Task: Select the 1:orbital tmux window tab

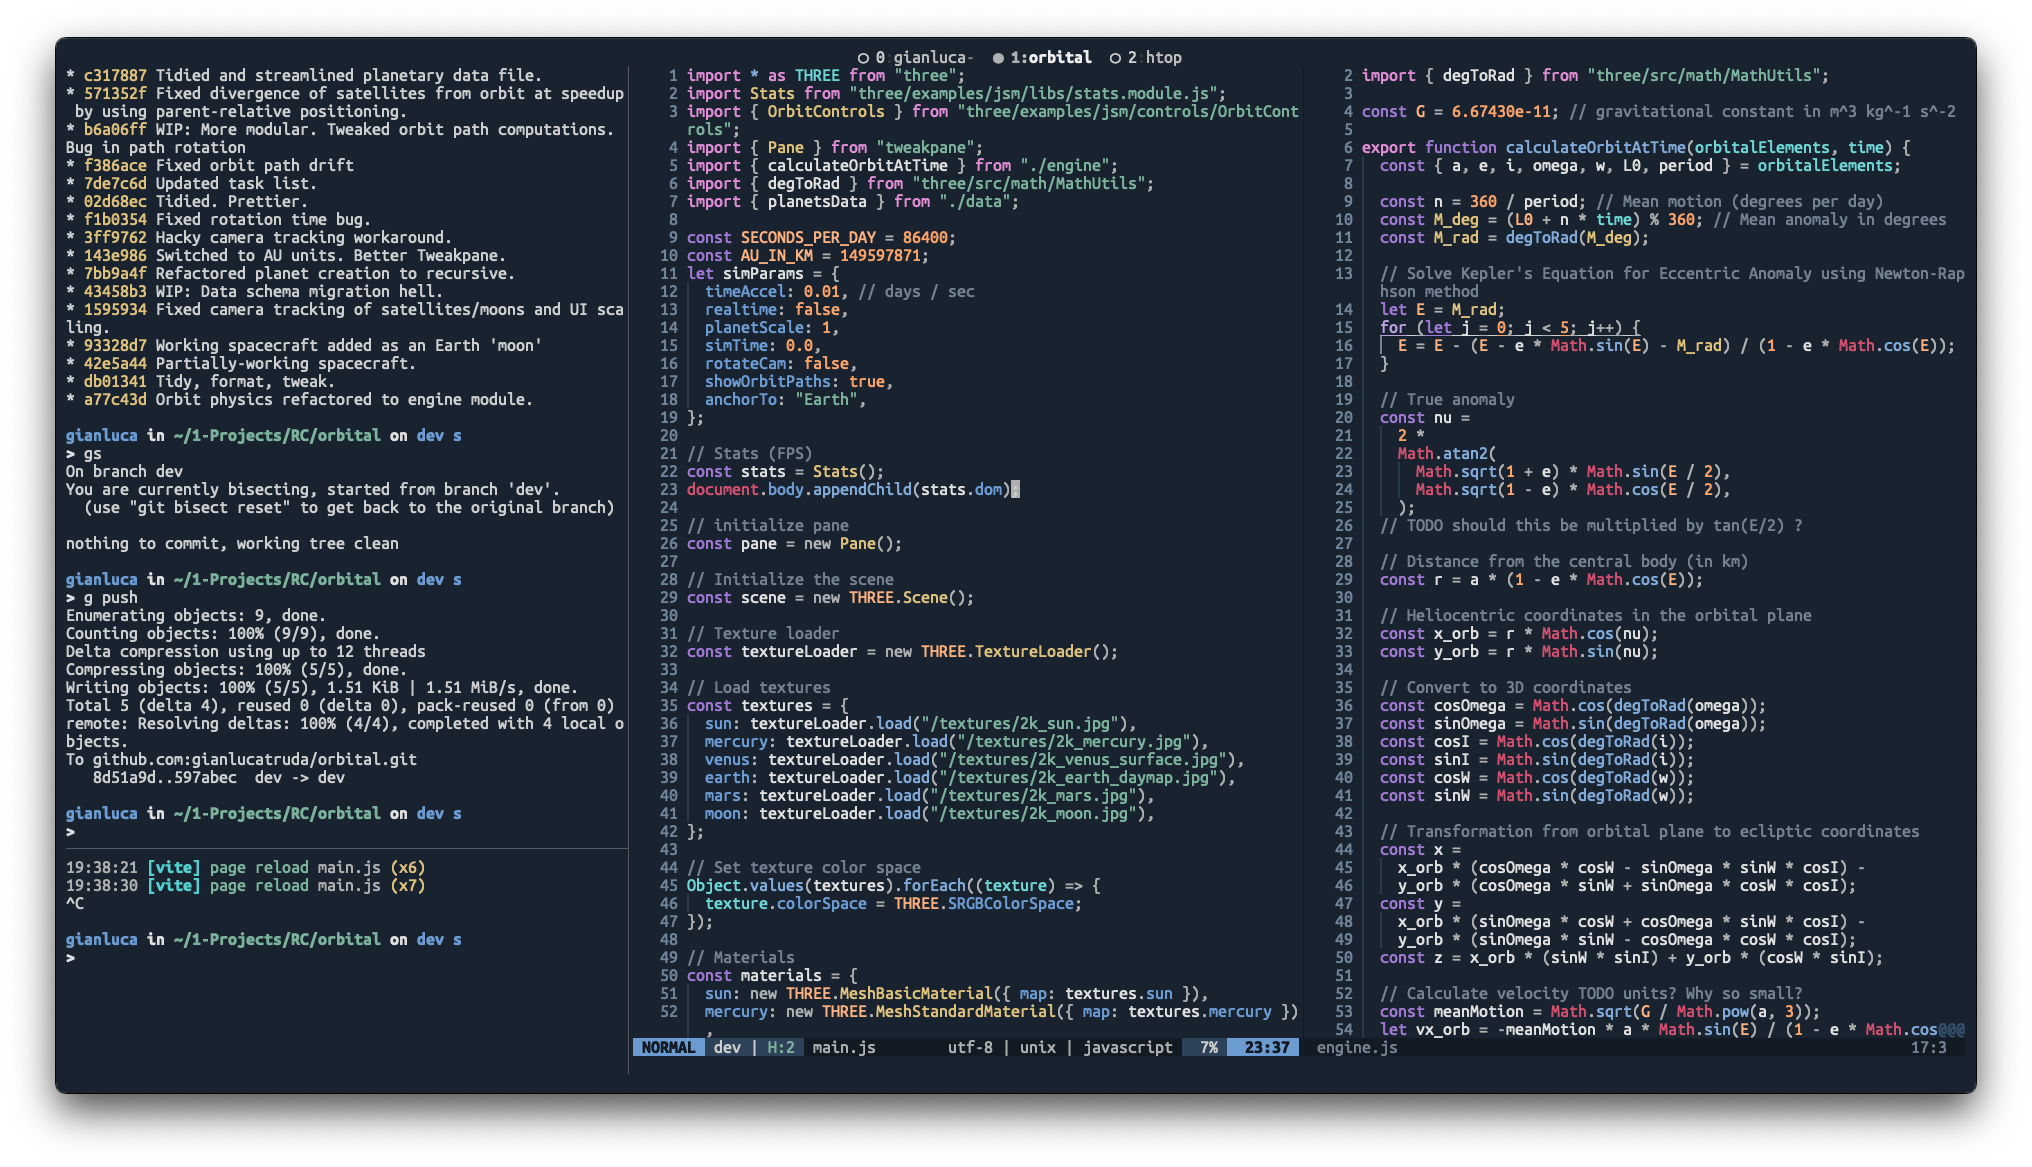Action: (1041, 57)
